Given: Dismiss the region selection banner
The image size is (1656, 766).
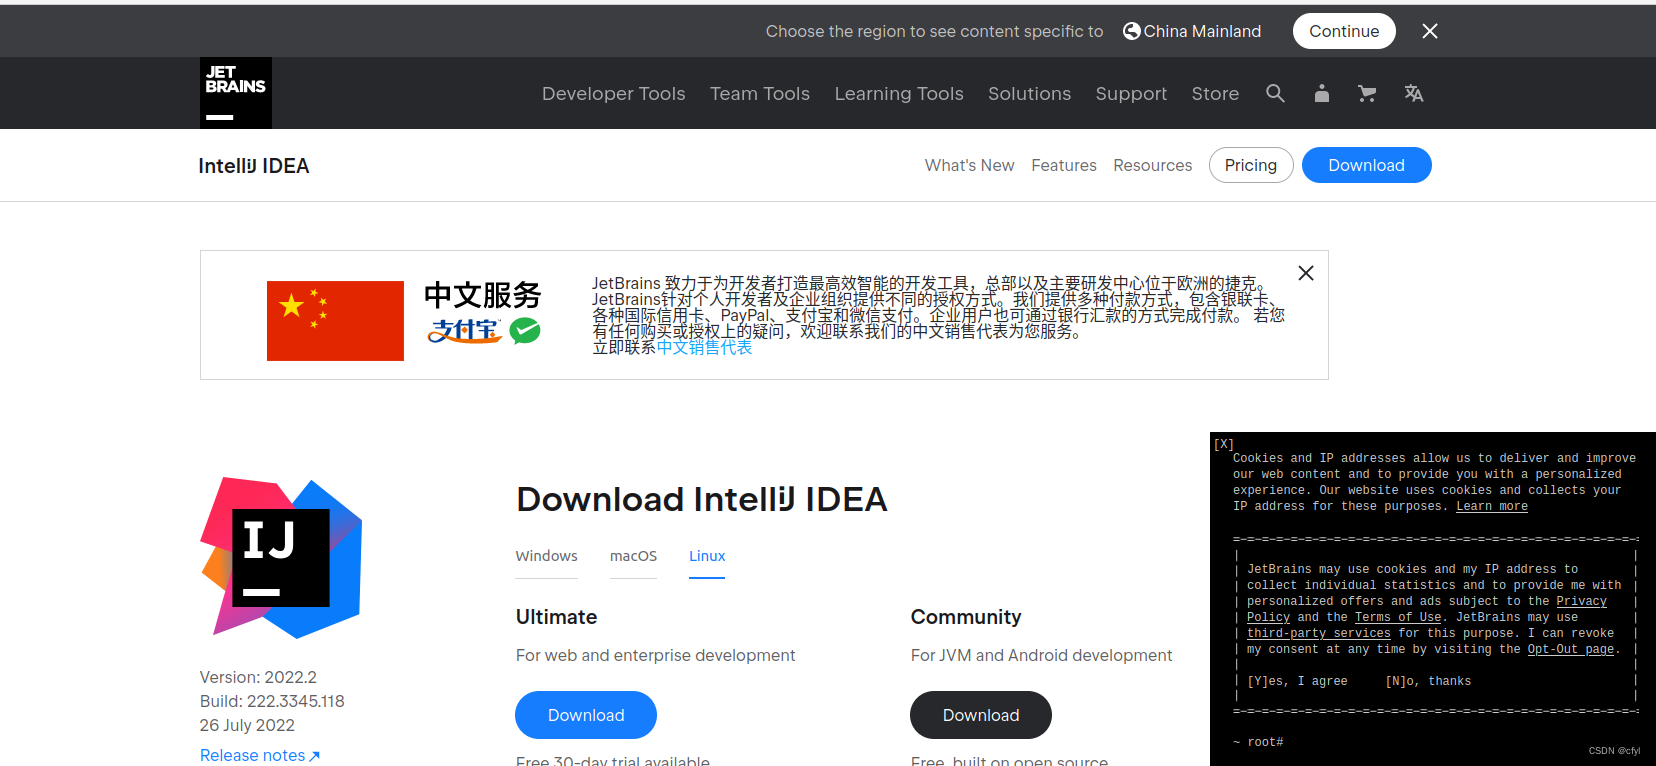Looking at the screenshot, I should (x=1430, y=31).
